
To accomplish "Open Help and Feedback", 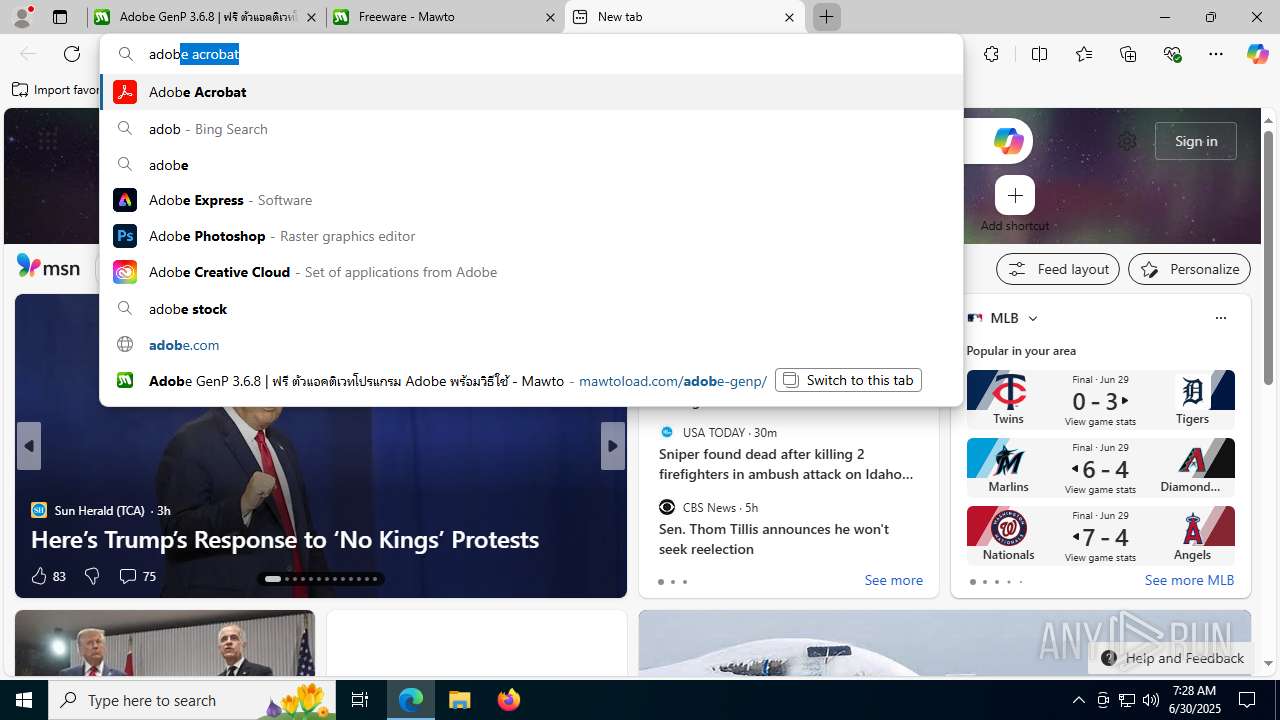I will 1172,658.
